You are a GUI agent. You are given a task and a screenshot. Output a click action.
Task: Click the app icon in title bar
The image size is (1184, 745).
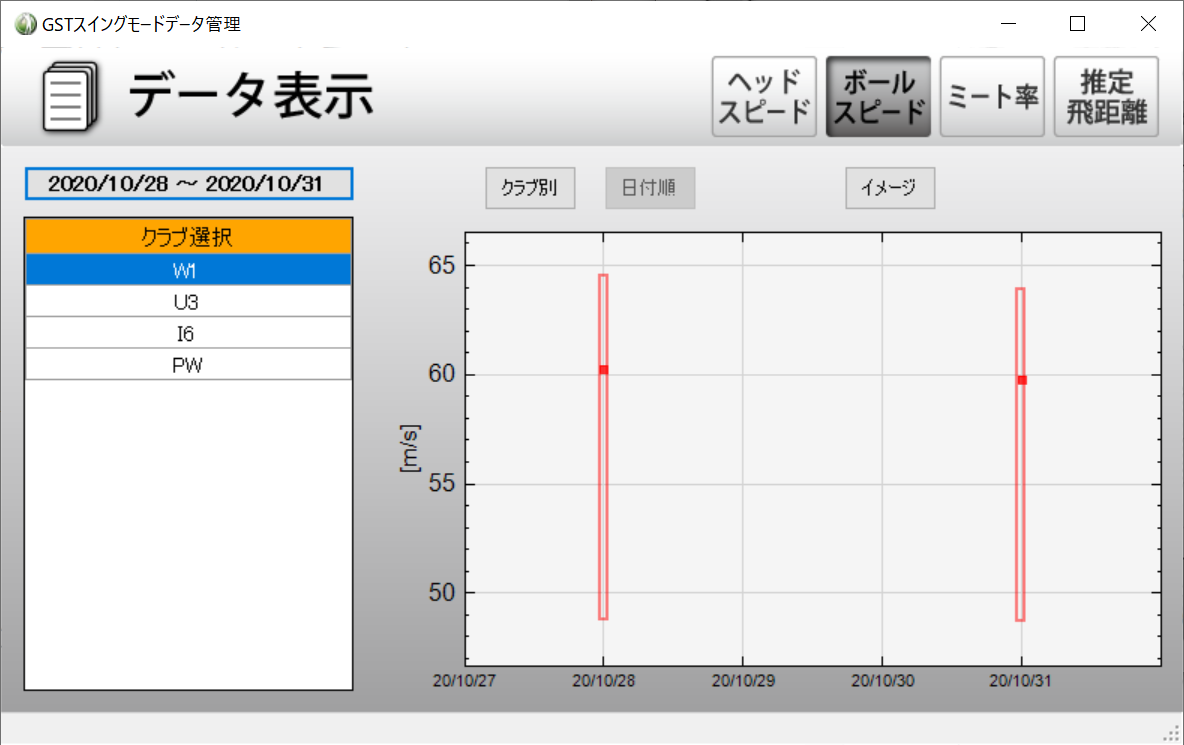tap(25, 24)
